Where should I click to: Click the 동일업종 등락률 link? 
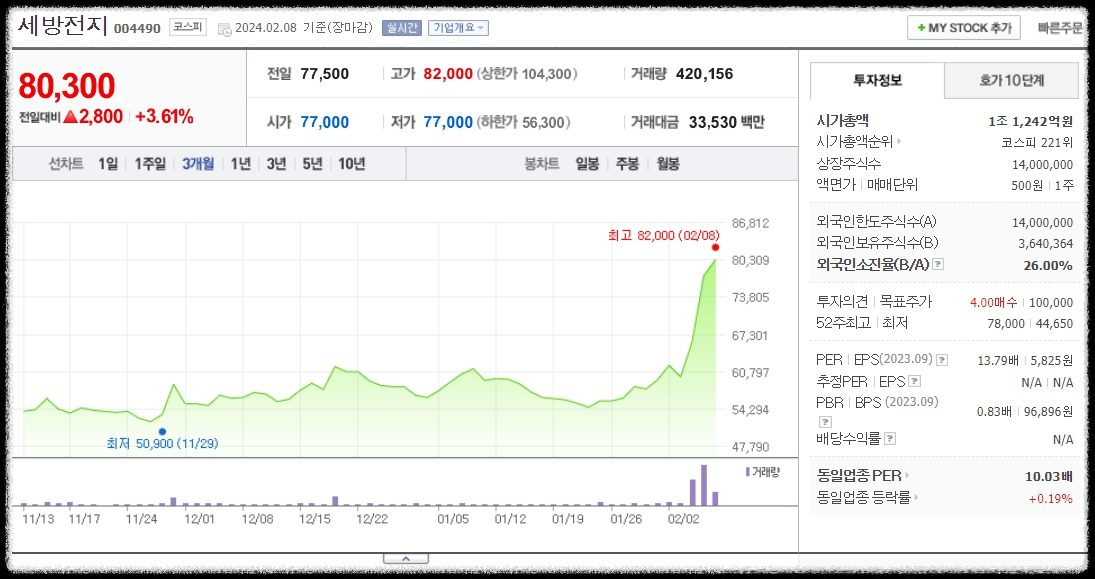click(x=863, y=498)
